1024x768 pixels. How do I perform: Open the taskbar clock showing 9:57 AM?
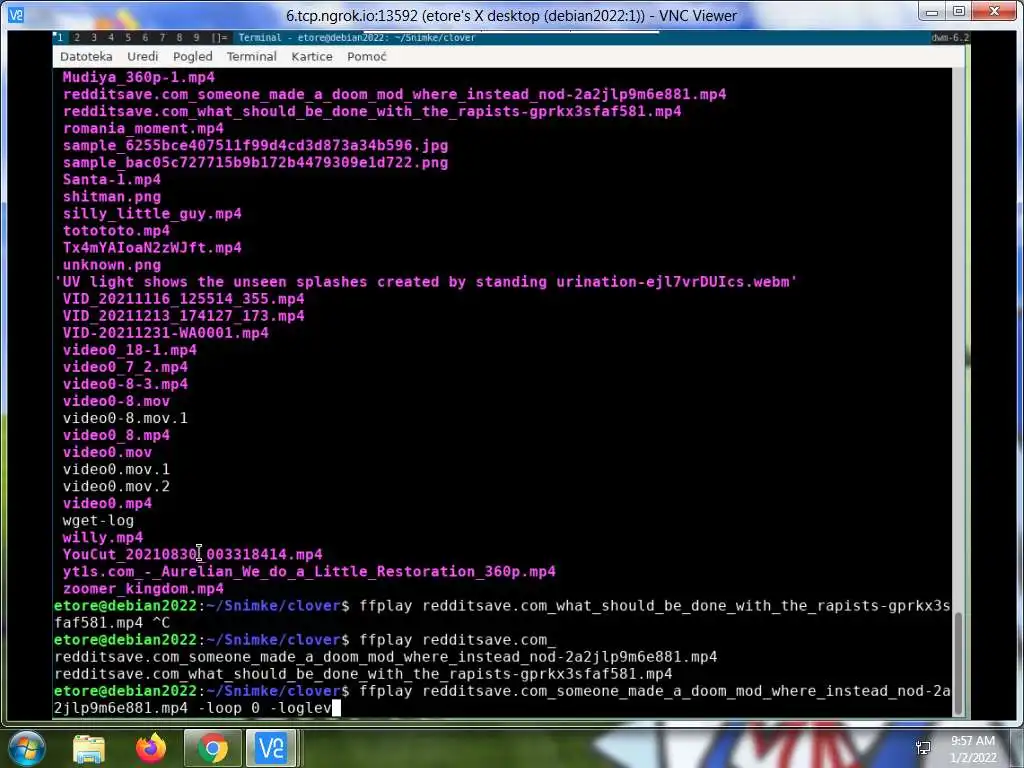tap(973, 749)
